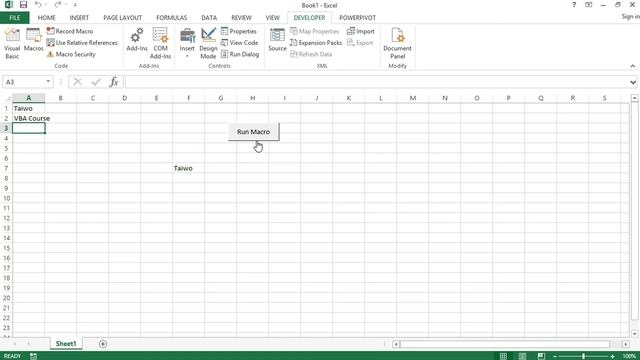Click XML Export
Screen dimensions: 640x360
point(360,42)
